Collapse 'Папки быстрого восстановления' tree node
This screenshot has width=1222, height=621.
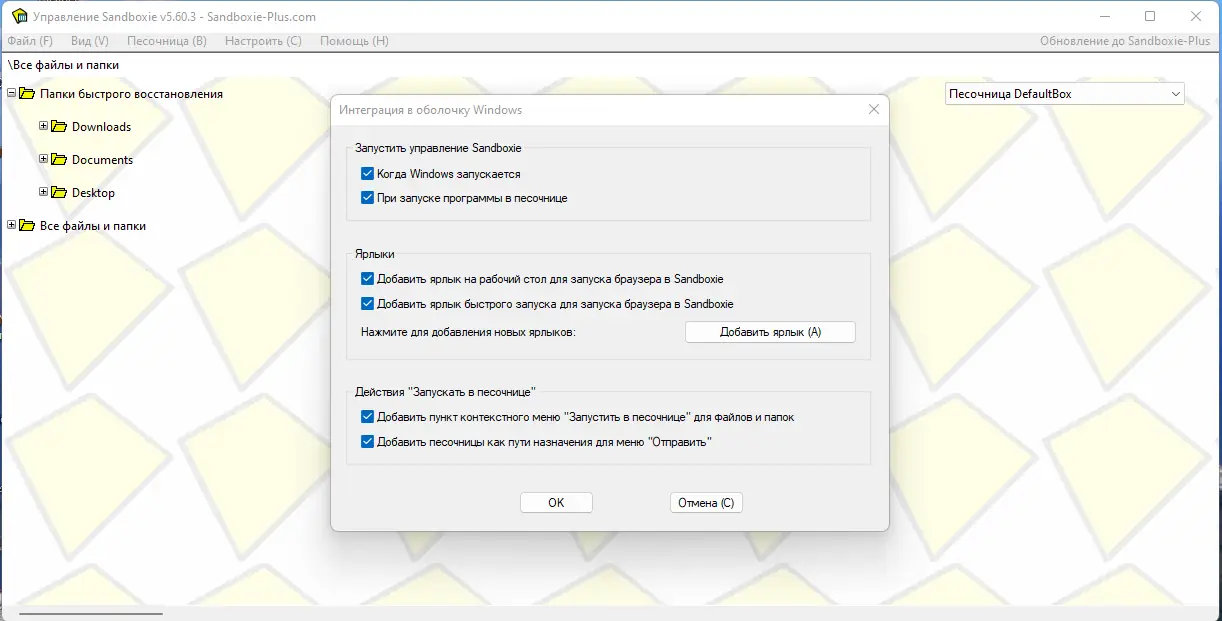tap(11, 93)
